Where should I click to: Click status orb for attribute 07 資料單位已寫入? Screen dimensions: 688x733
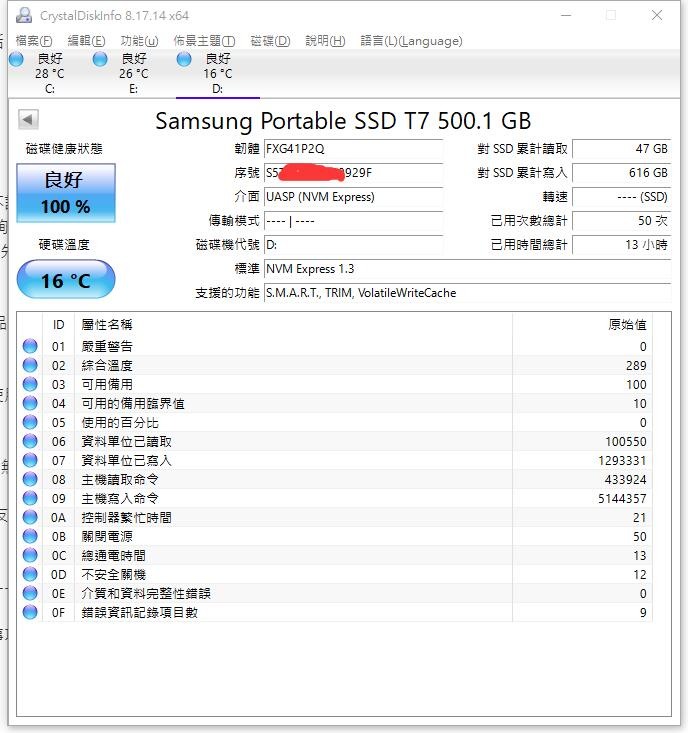tap(30, 460)
